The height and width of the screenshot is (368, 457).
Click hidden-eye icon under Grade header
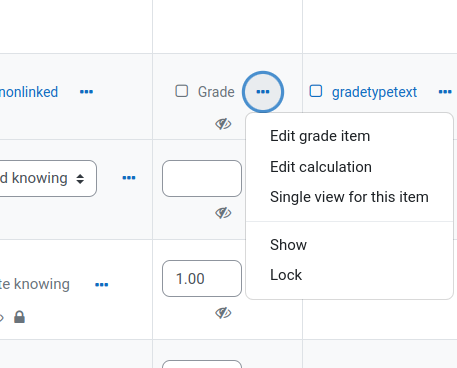coord(223,124)
